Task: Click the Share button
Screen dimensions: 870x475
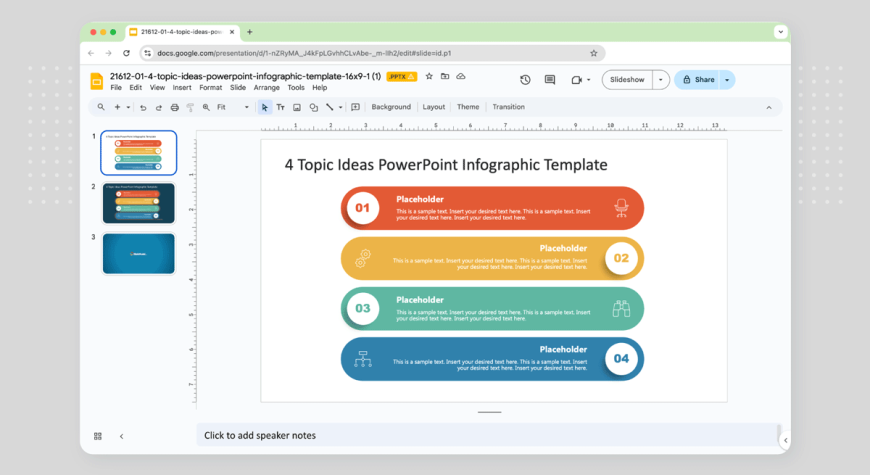Action: 697,80
